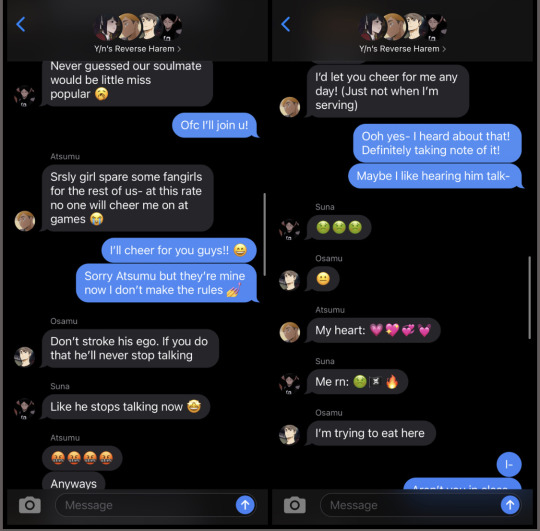Tap the back arrow in right chat
This screenshot has width=540, height=531.
[x=285, y=24]
